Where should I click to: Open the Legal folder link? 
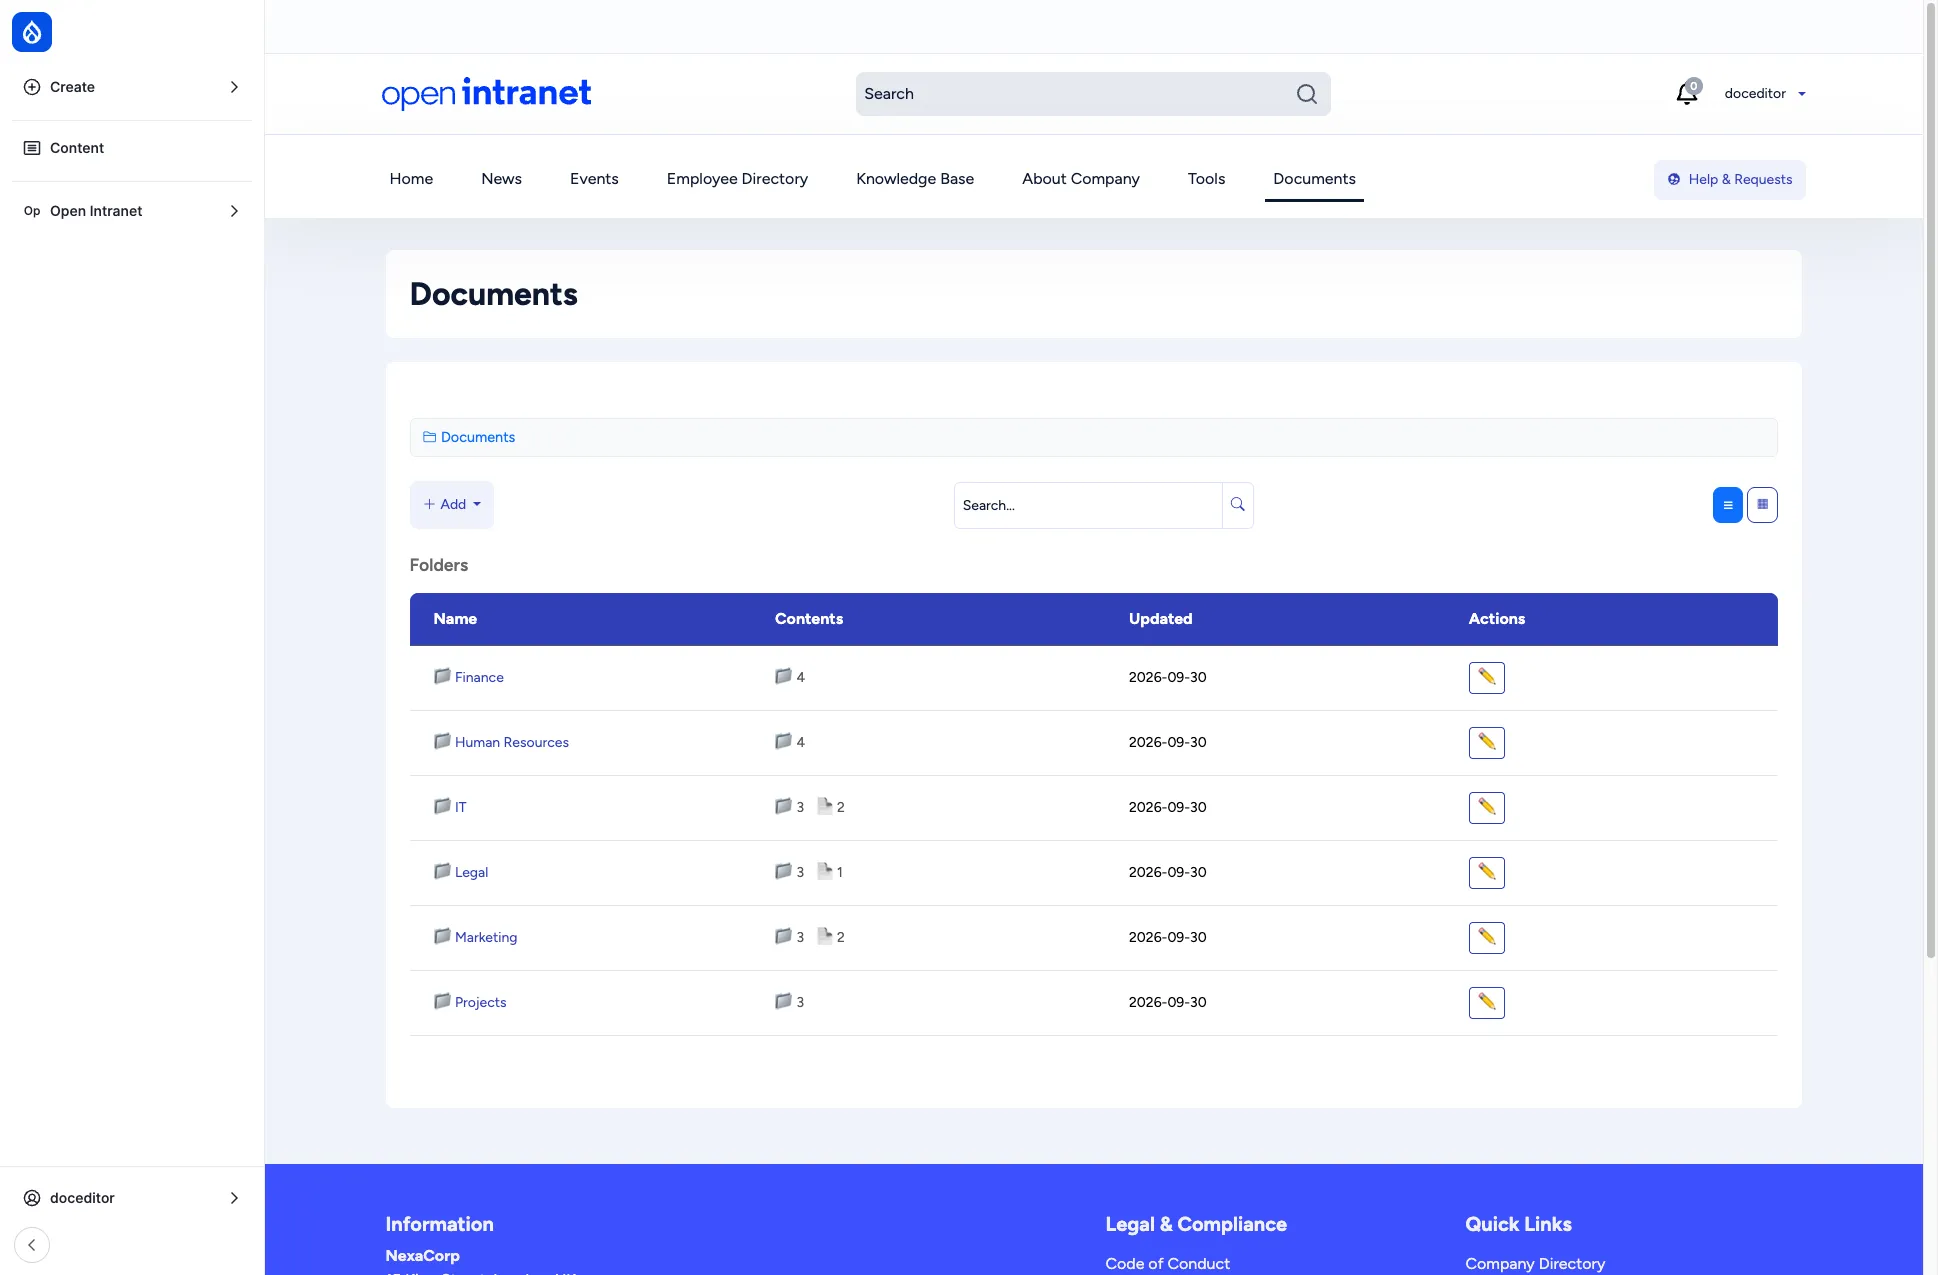[x=471, y=872]
